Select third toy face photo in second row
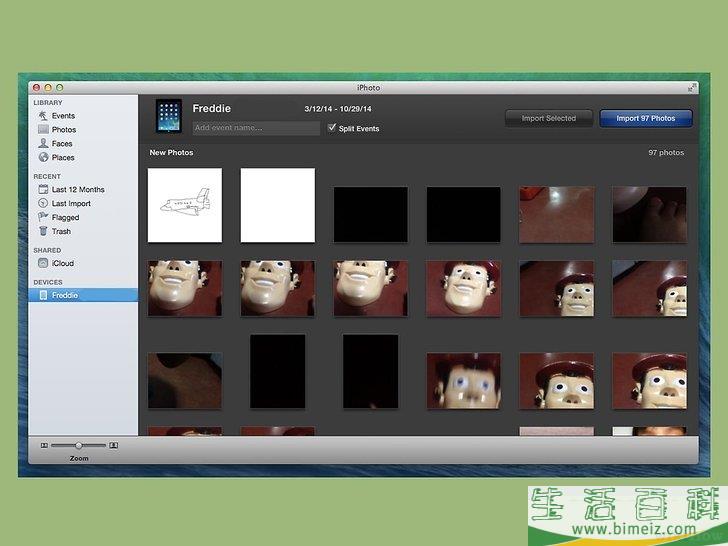The height and width of the screenshot is (546, 728). [x=370, y=288]
